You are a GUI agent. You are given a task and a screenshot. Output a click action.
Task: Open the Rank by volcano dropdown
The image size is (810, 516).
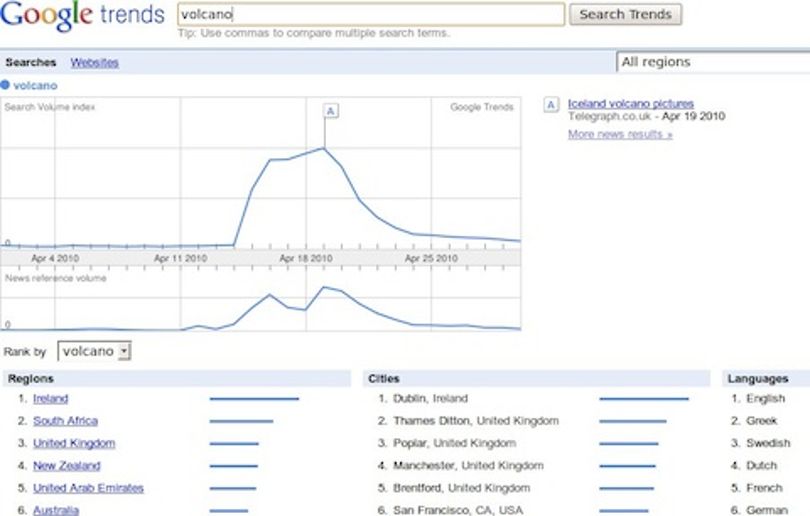(x=95, y=351)
